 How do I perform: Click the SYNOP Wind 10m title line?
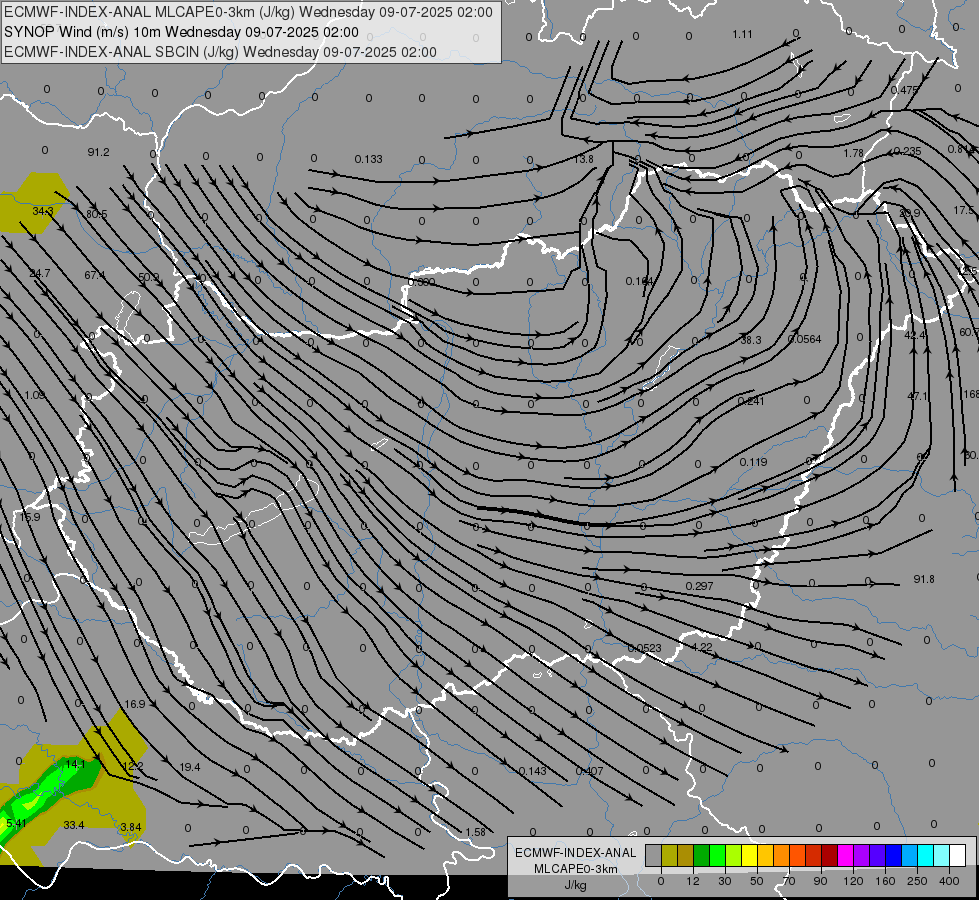point(181,32)
